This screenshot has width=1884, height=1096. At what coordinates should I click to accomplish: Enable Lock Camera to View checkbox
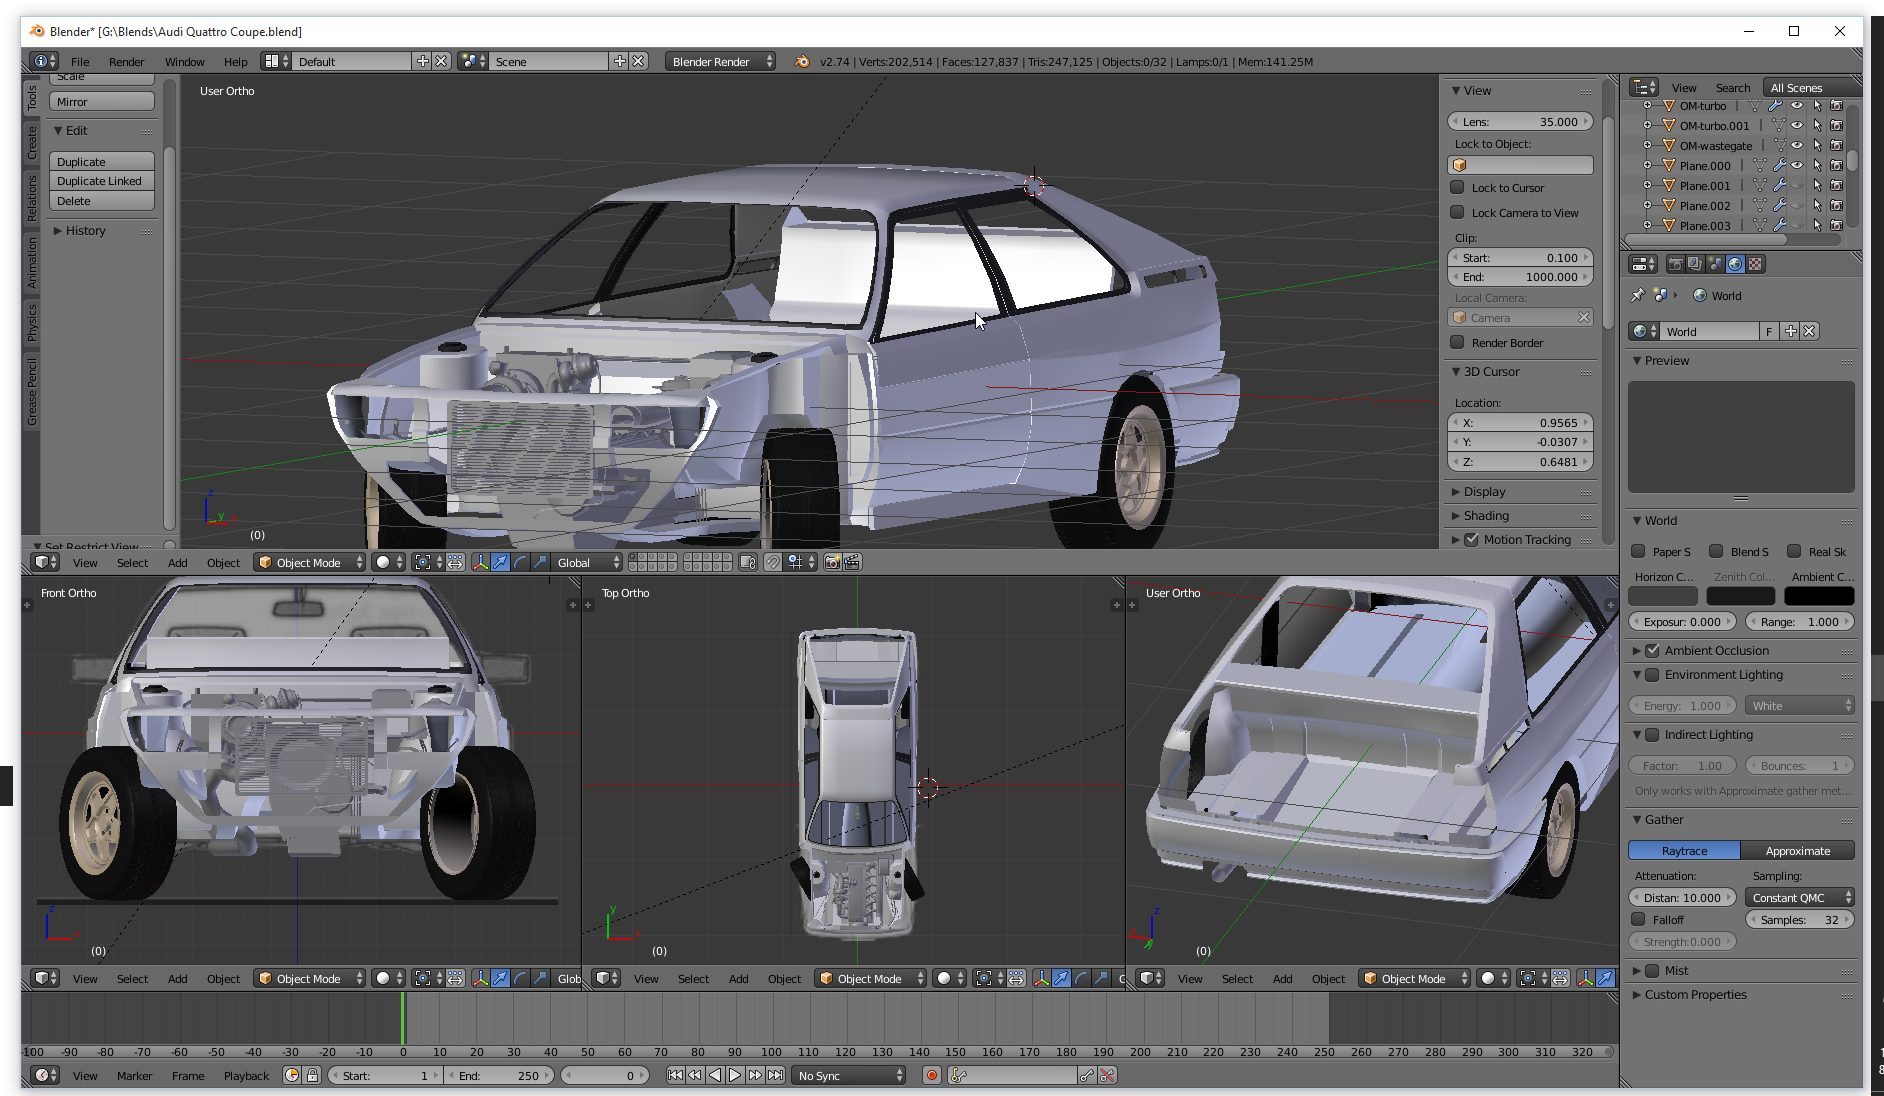click(1458, 212)
